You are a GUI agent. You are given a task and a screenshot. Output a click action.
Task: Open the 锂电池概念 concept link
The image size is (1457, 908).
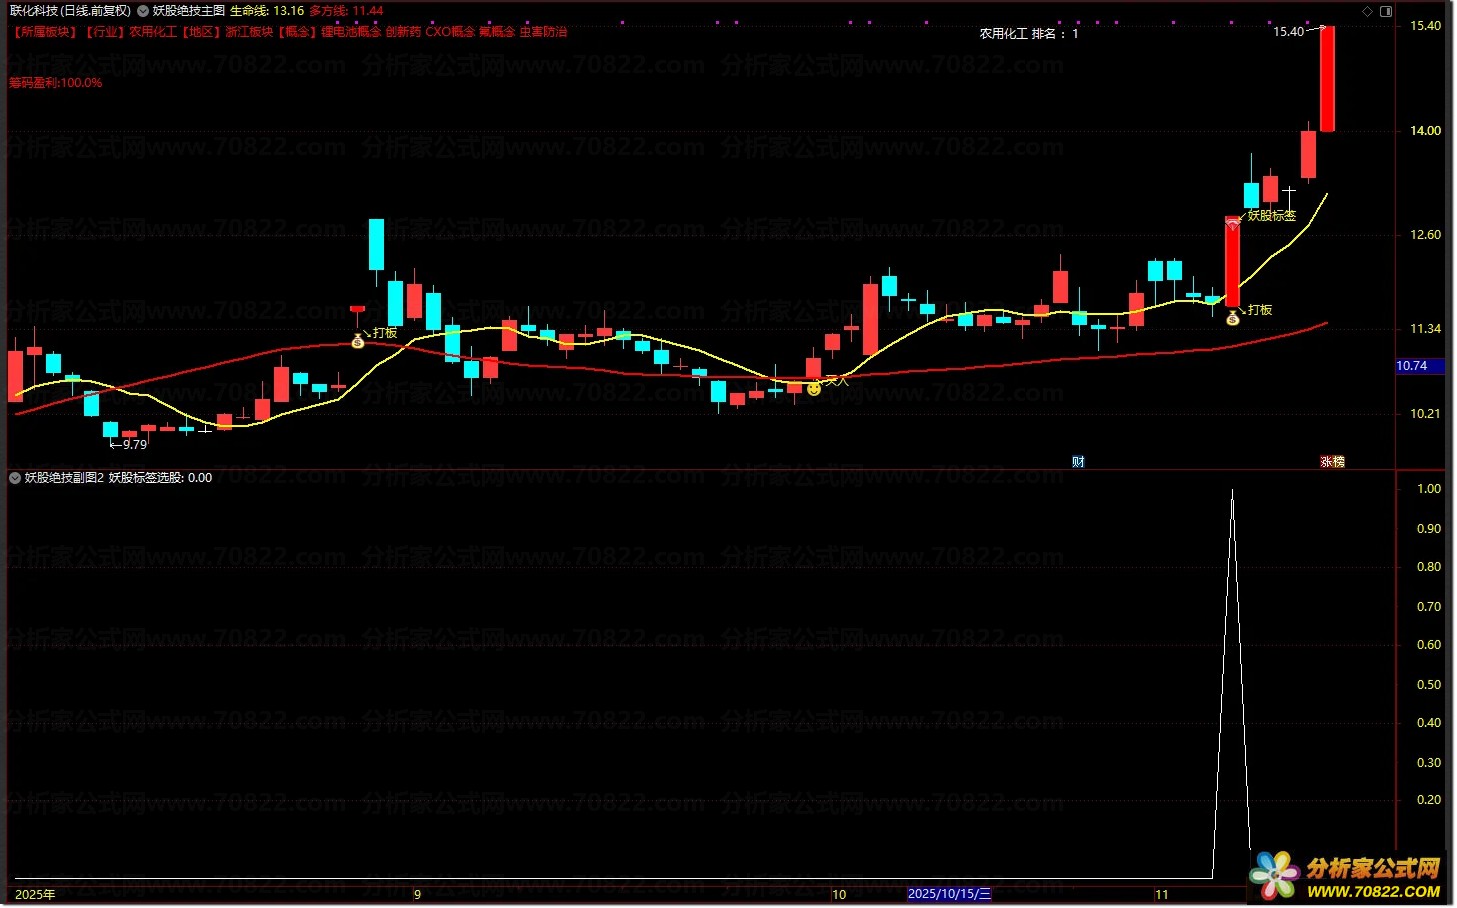click(x=350, y=32)
